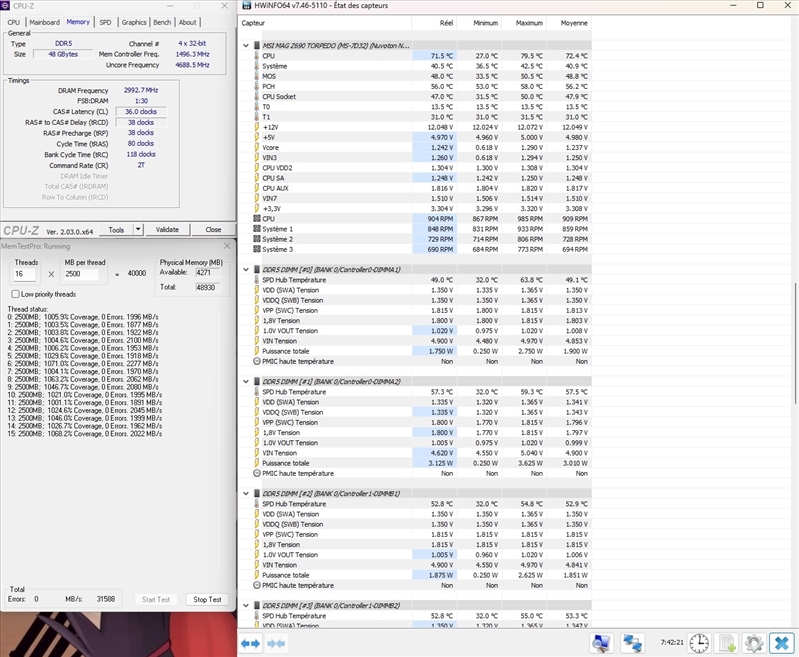Open the CPU-Z Tools dropdown arrow
Viewport: 799px width, 657px height.
(x=138, y=230)
